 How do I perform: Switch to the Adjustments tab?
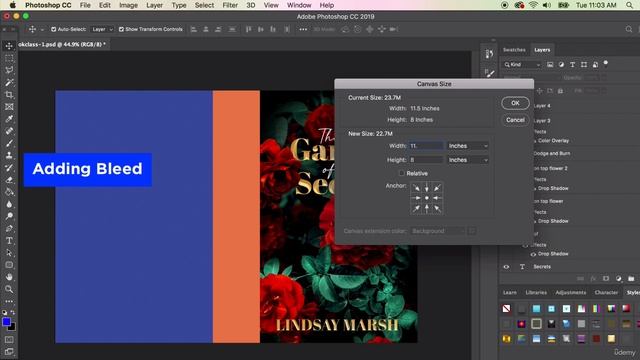pyautogui.click(x=570, y=293)
